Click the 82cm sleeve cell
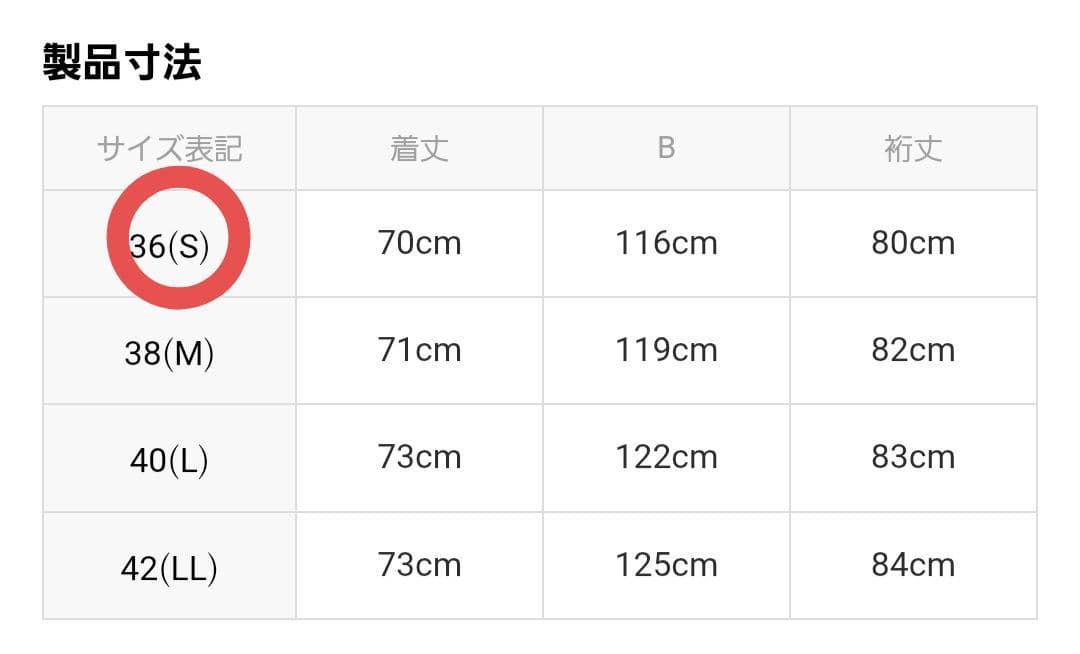1080x654 pixels. [x=913, y=350]
